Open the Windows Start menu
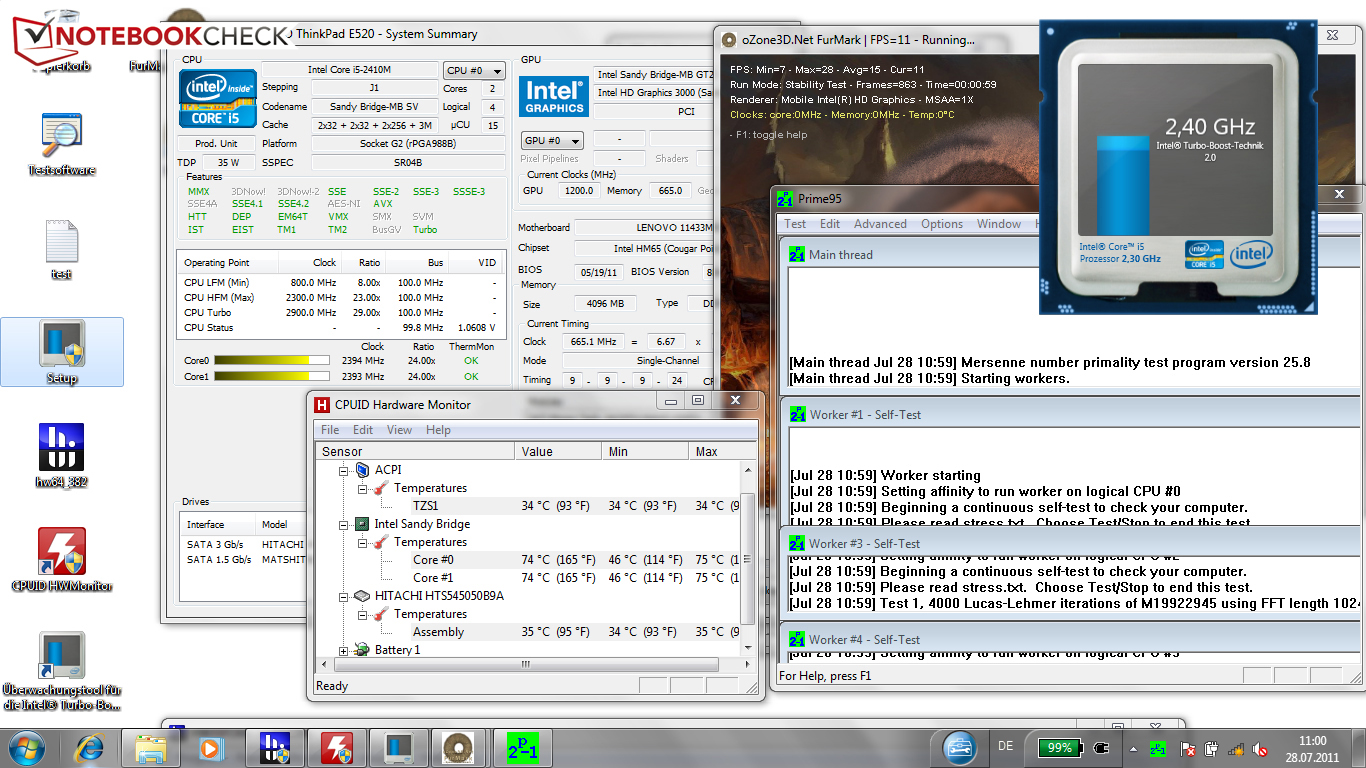Viewport: 1366px width, 768px height. click(27, 748)
